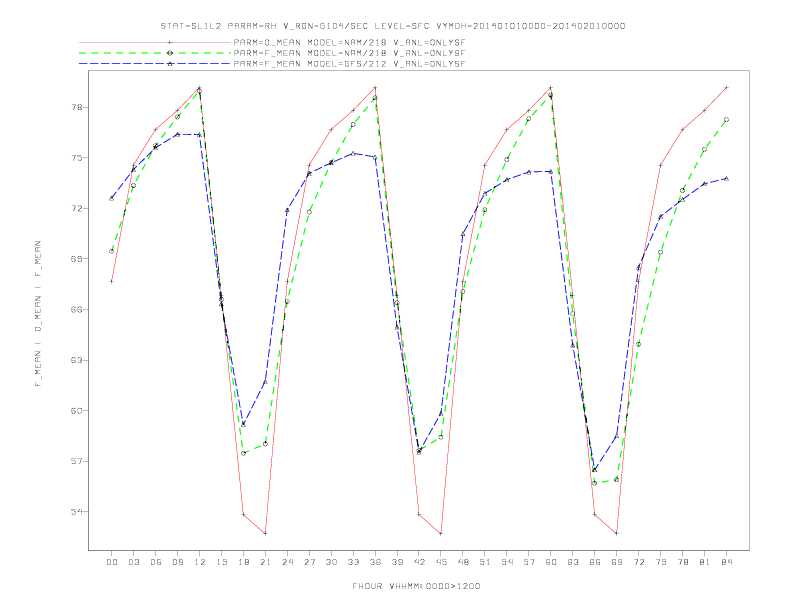Click y-axis tick value 54
The image size is (792, 612).
pos(77,512)
